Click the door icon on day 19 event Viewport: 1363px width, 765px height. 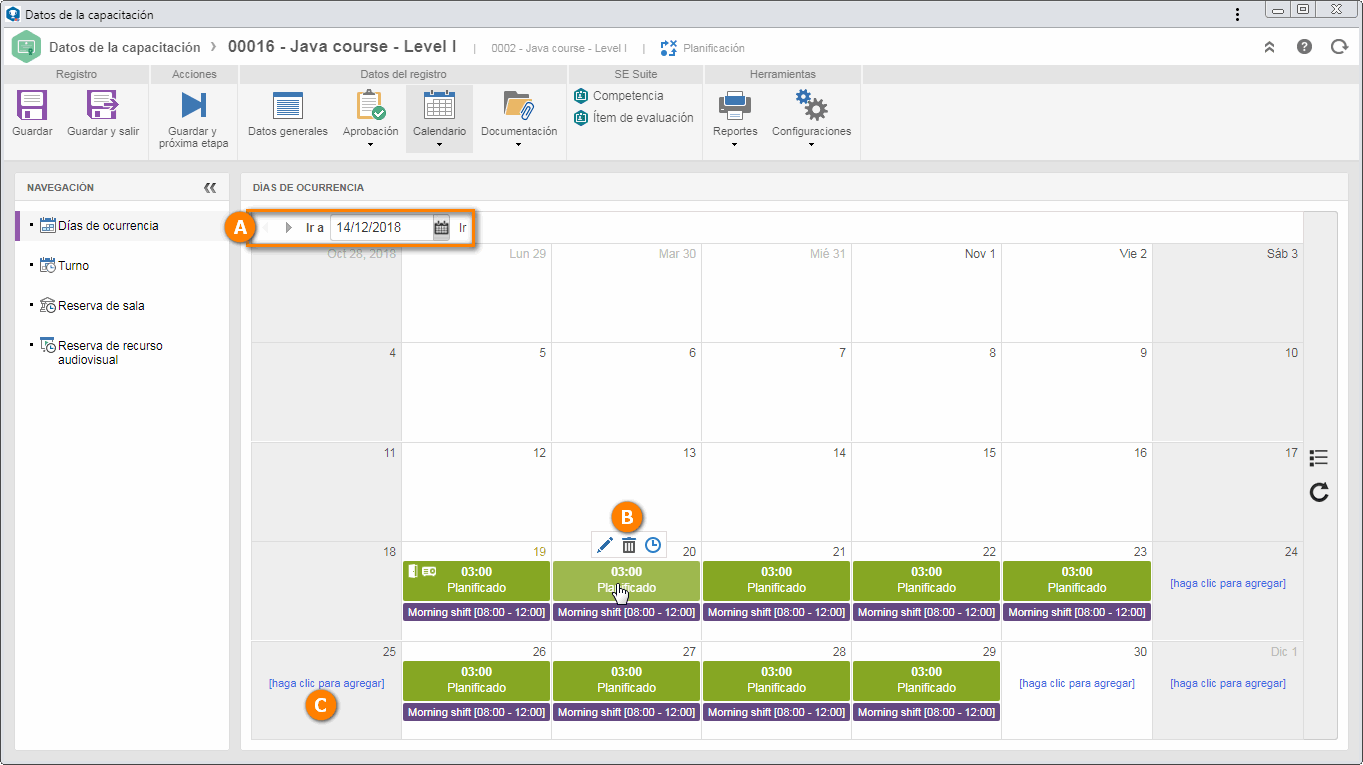[x=412, y=571]
